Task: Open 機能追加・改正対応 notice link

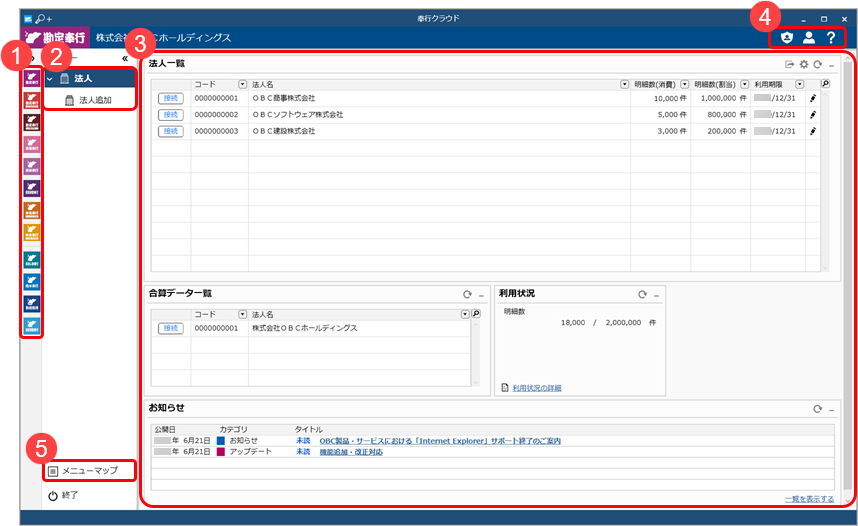Action: [x=351, y=452]
